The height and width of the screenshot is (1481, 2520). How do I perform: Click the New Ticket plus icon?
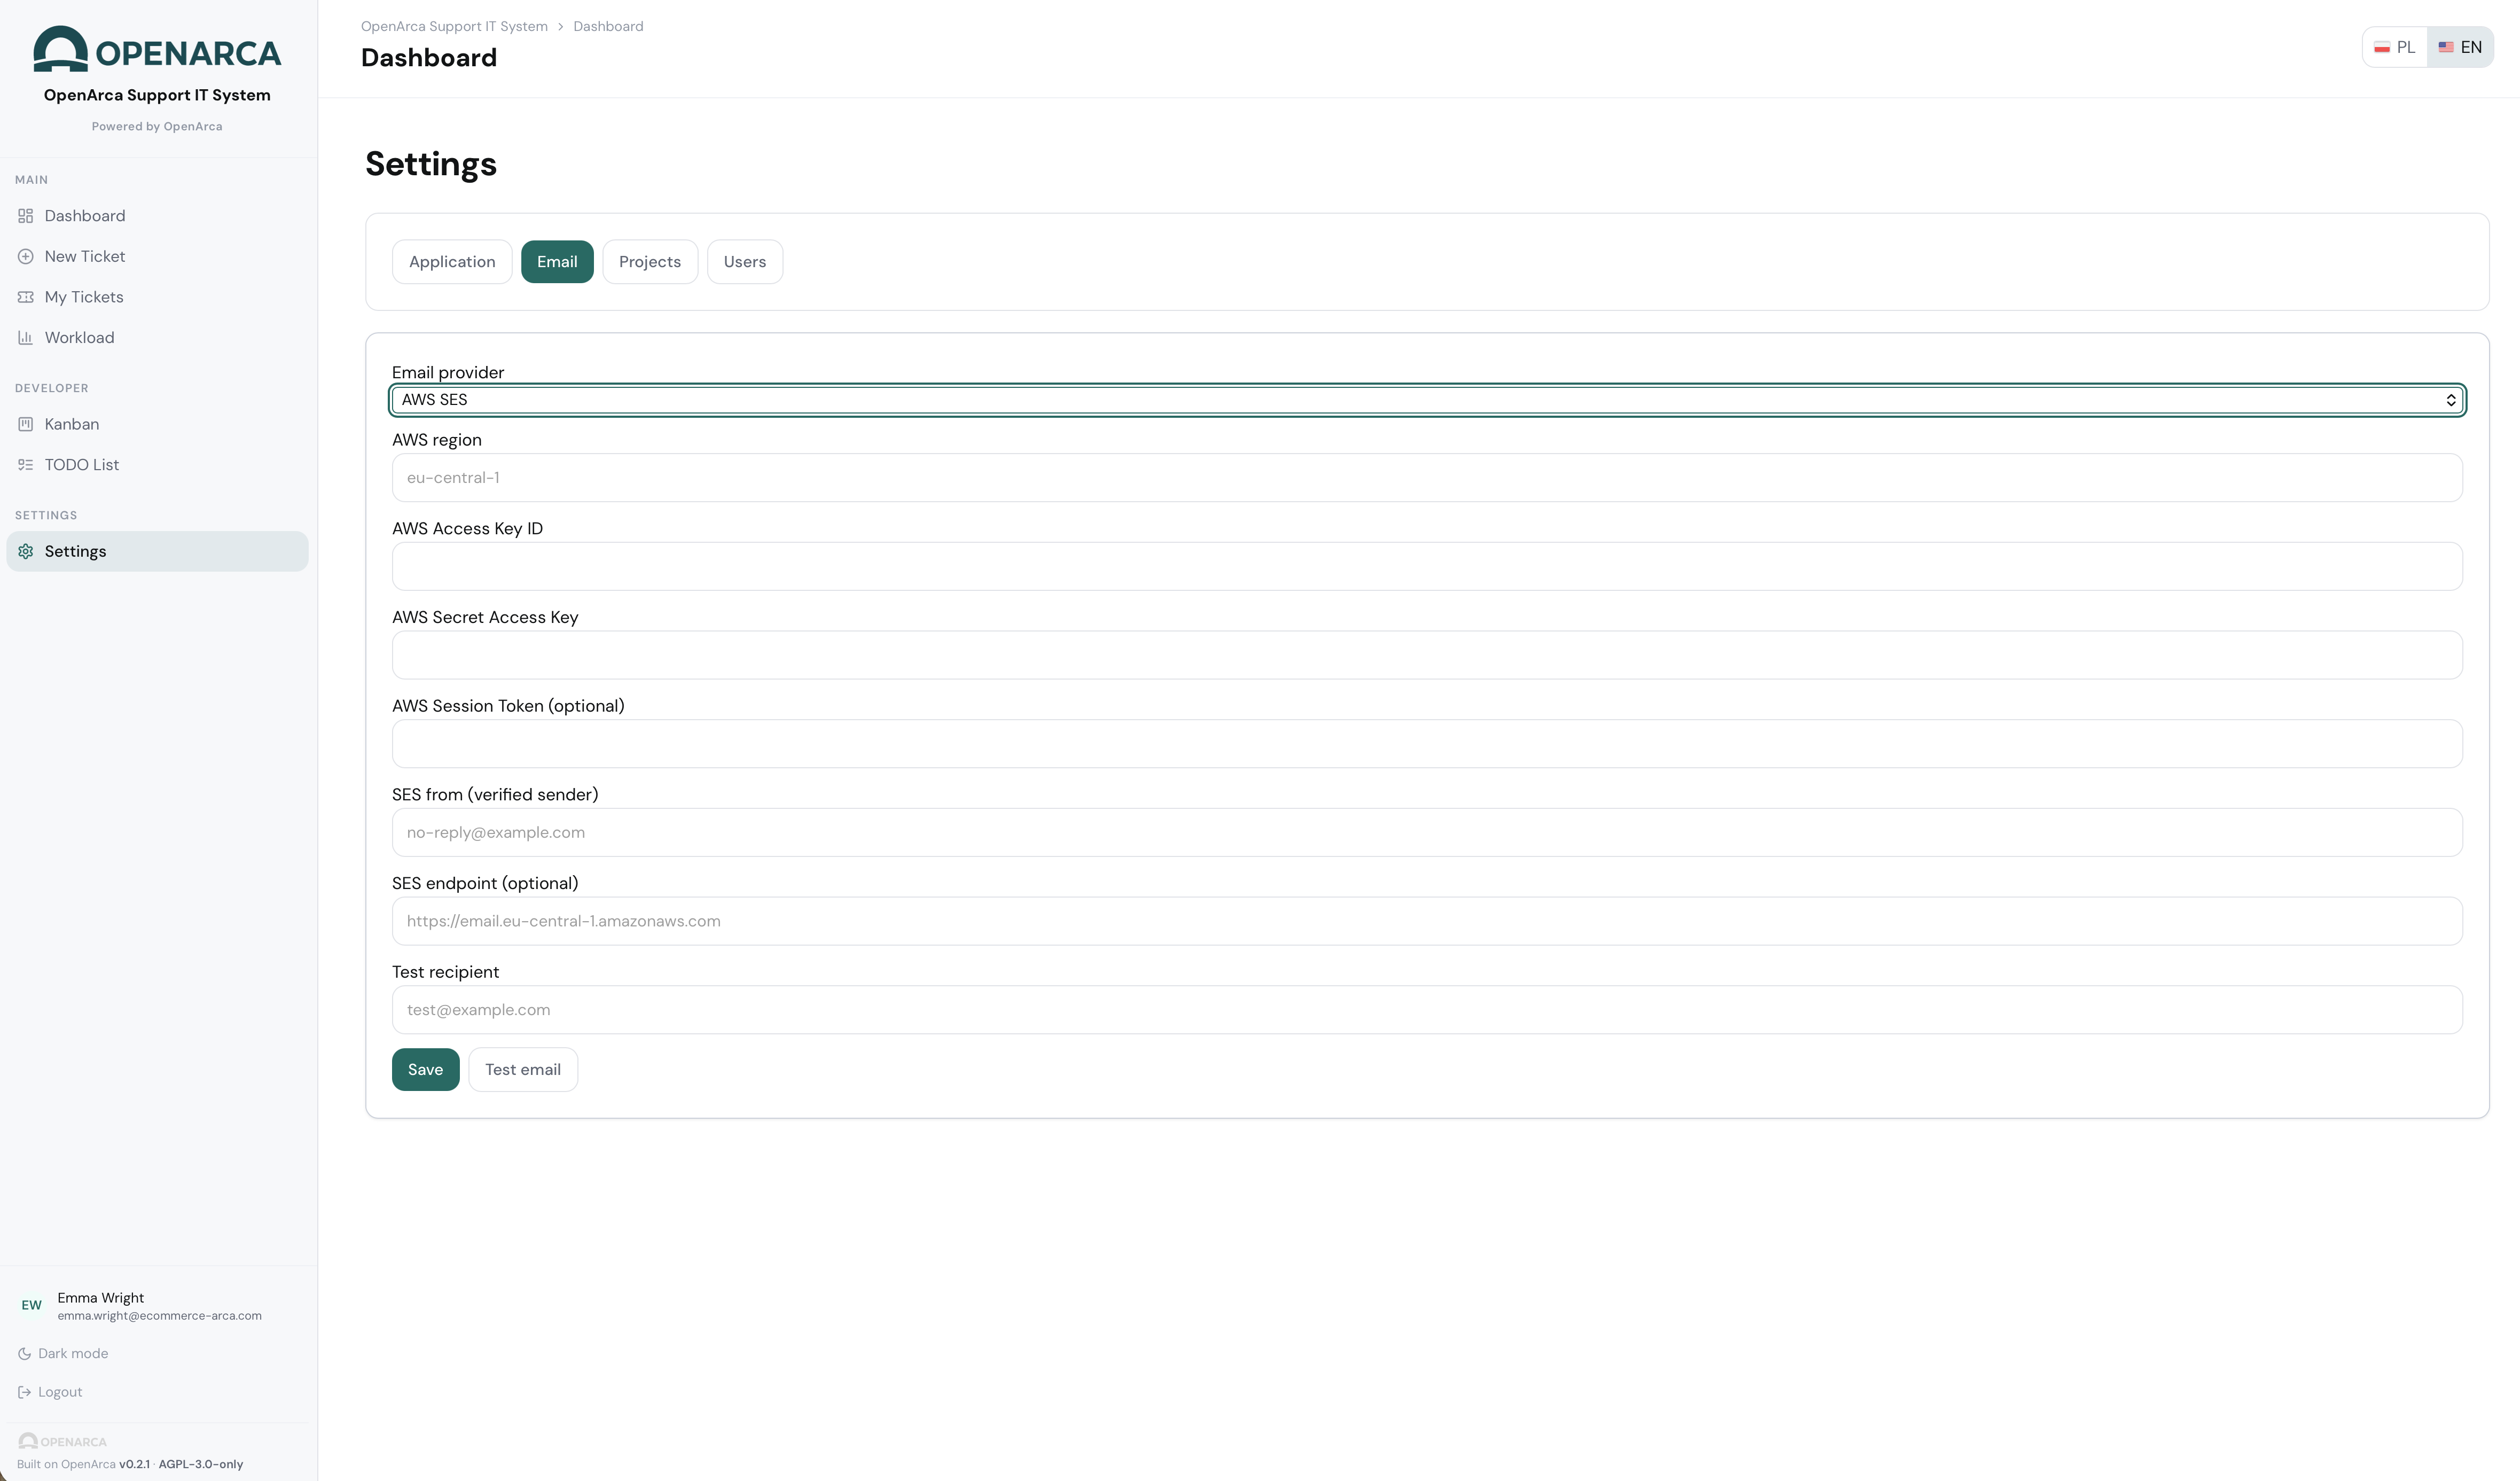(x=26, y=256)
